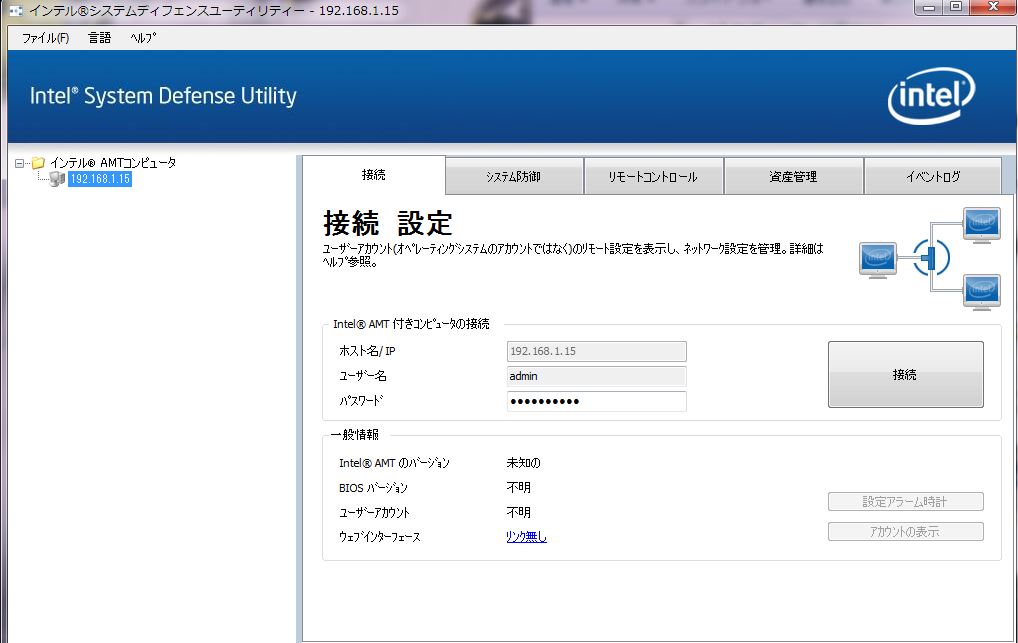
Task: Click the folder icon beside インテル® AMTコンピュータ
Action: [x=38, y=162]
